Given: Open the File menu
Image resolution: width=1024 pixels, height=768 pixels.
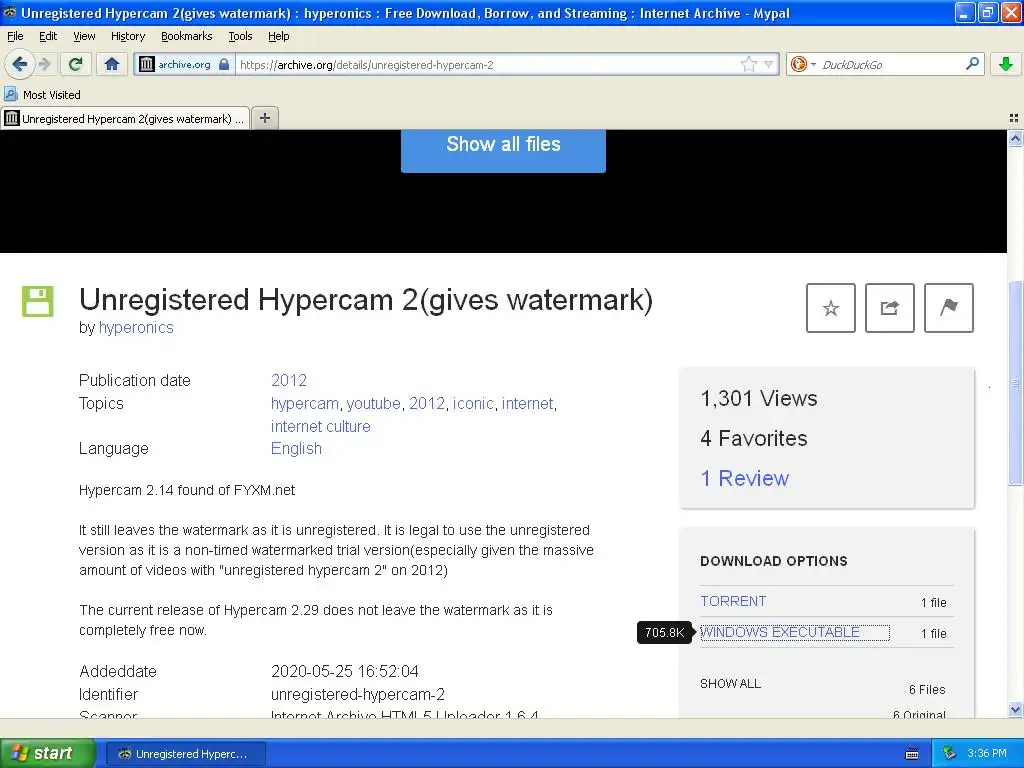Looking at the screenshot, I should (x=15, y=36).
